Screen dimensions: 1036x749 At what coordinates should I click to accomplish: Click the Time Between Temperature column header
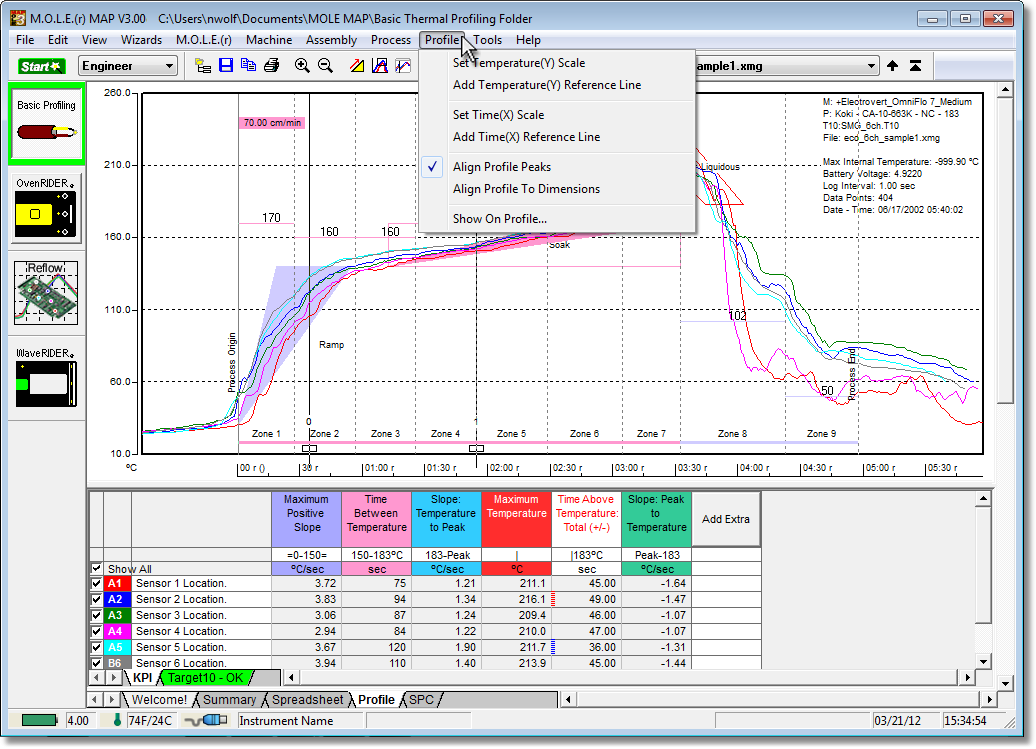point(377,519)
